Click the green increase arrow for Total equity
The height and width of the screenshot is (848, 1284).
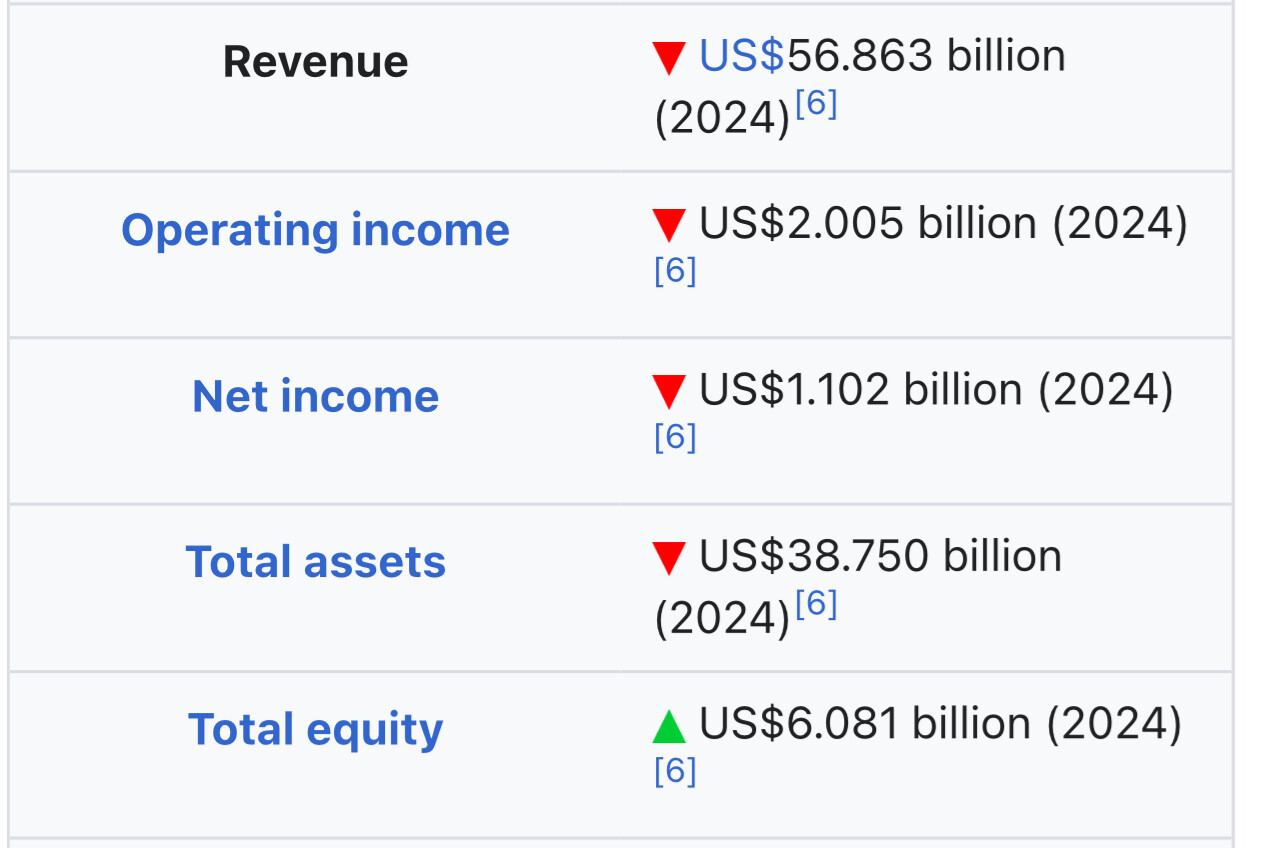[x=668, y=727]
